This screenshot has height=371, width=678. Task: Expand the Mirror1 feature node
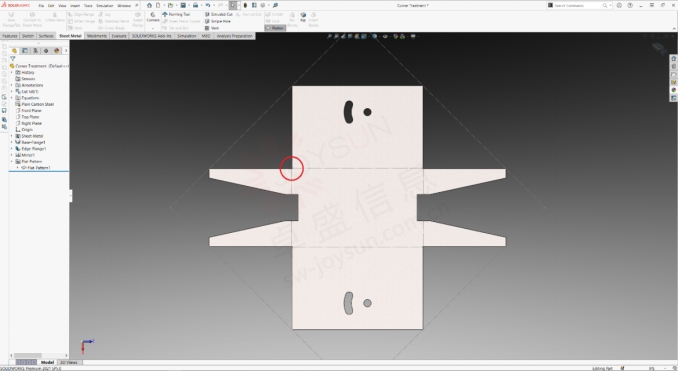coord(12,155)
